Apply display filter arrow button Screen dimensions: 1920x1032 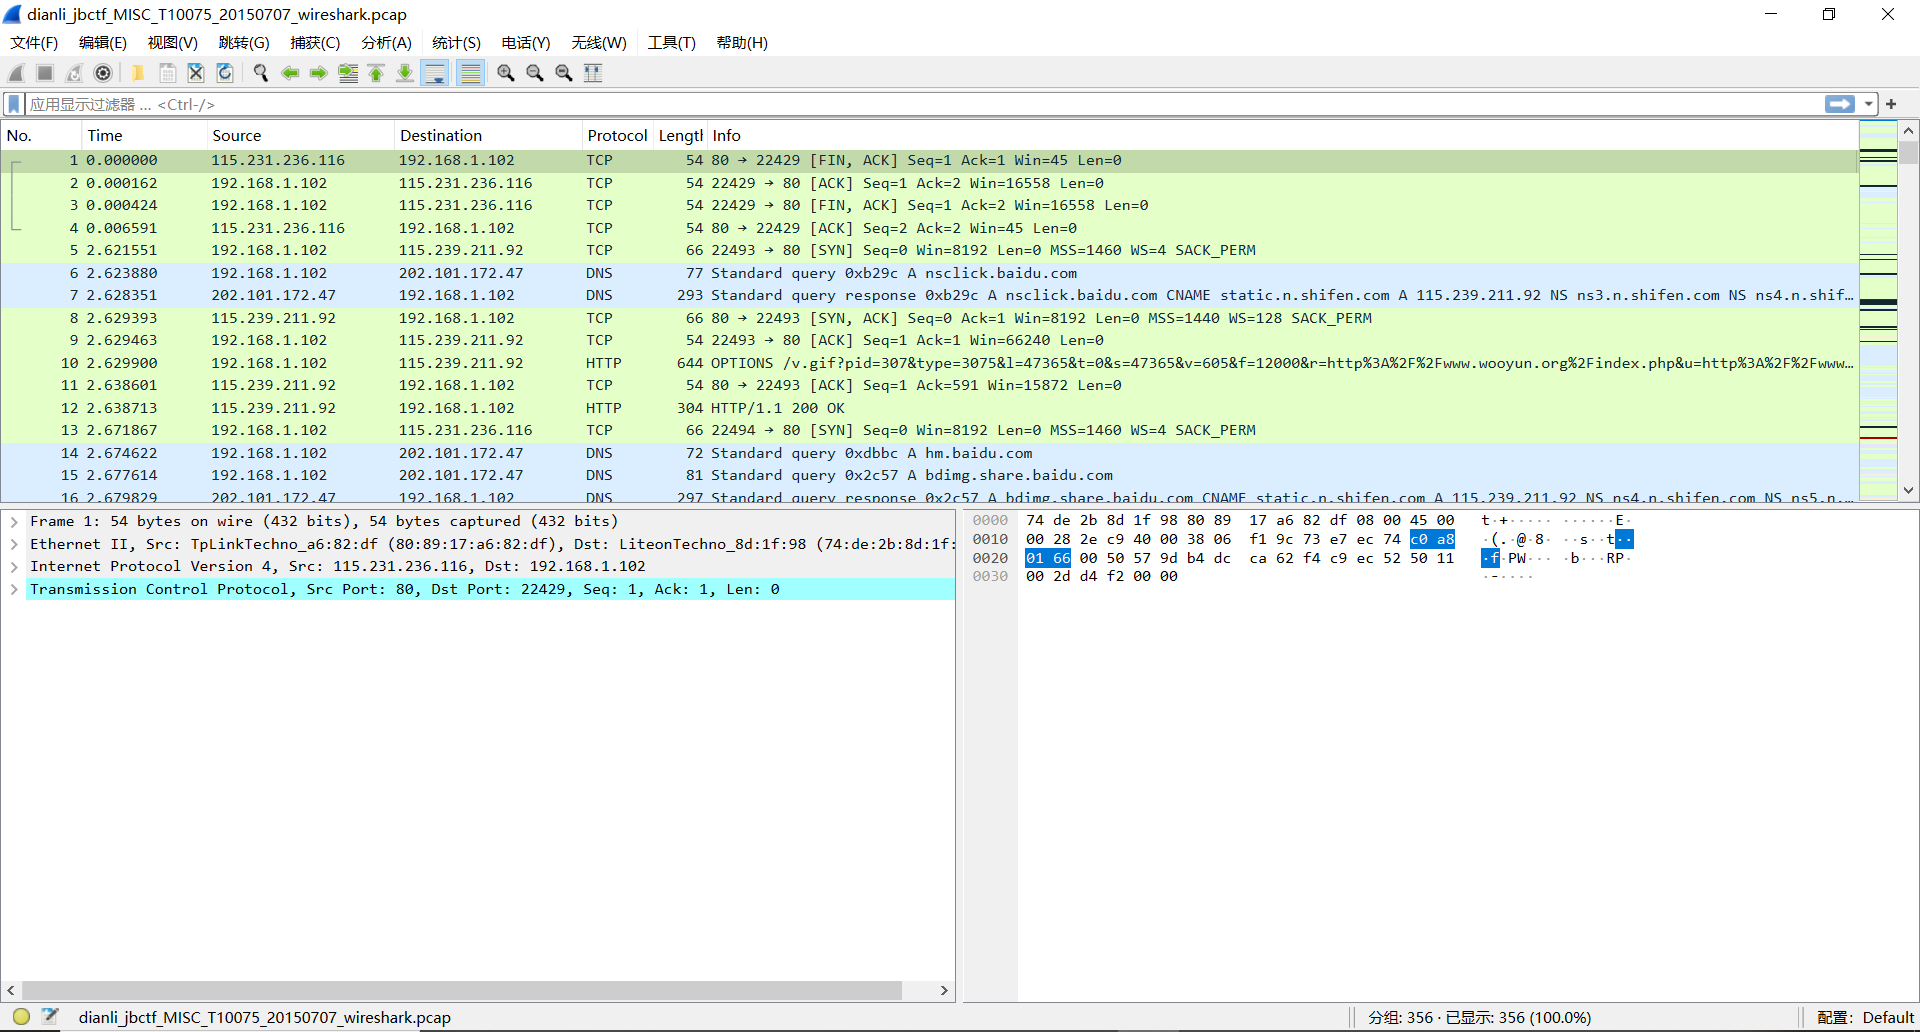point(1840,104)
